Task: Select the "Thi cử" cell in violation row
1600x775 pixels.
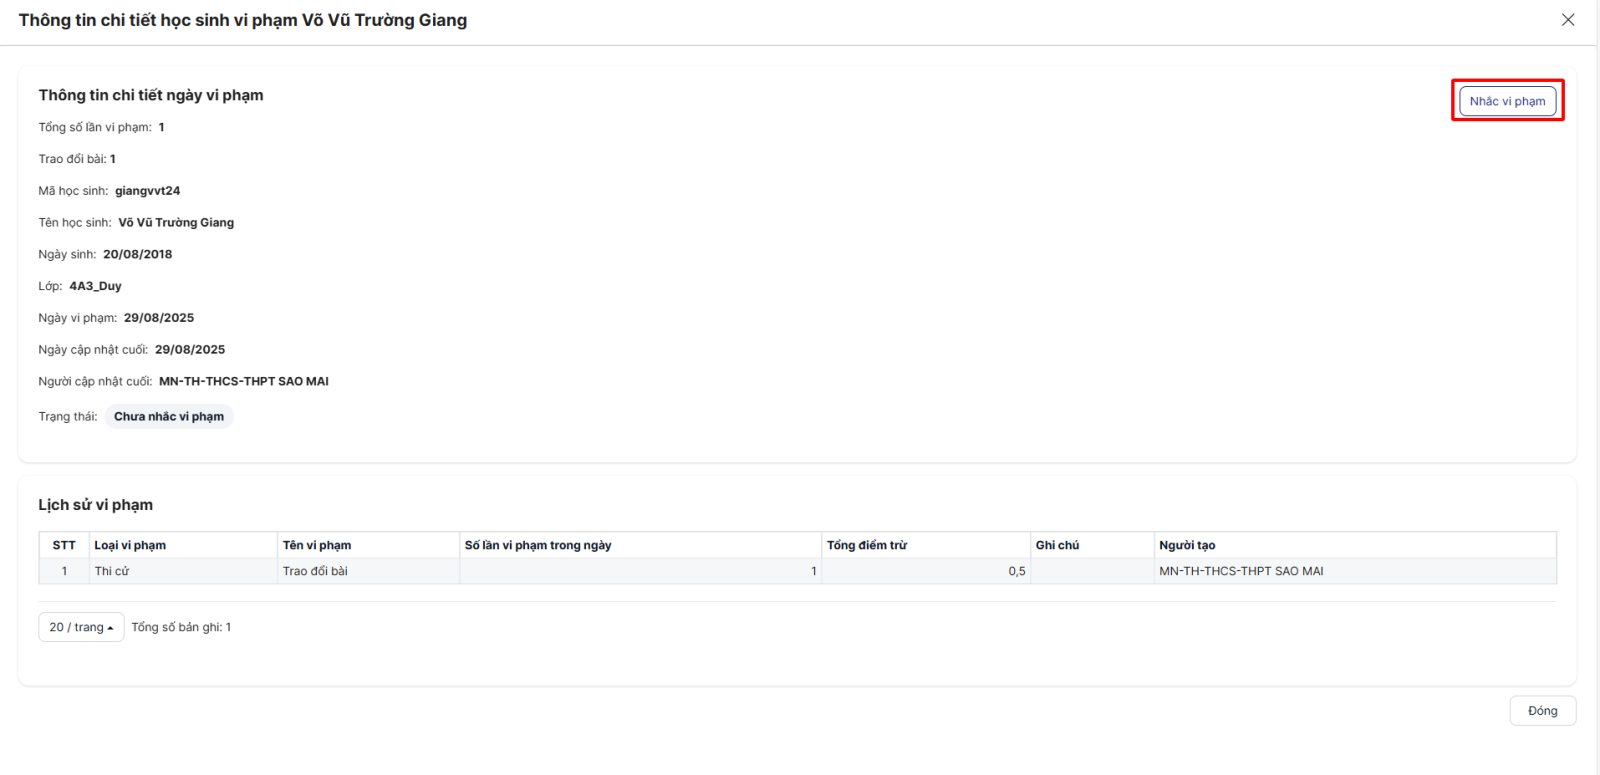Action: pos(112,571)
